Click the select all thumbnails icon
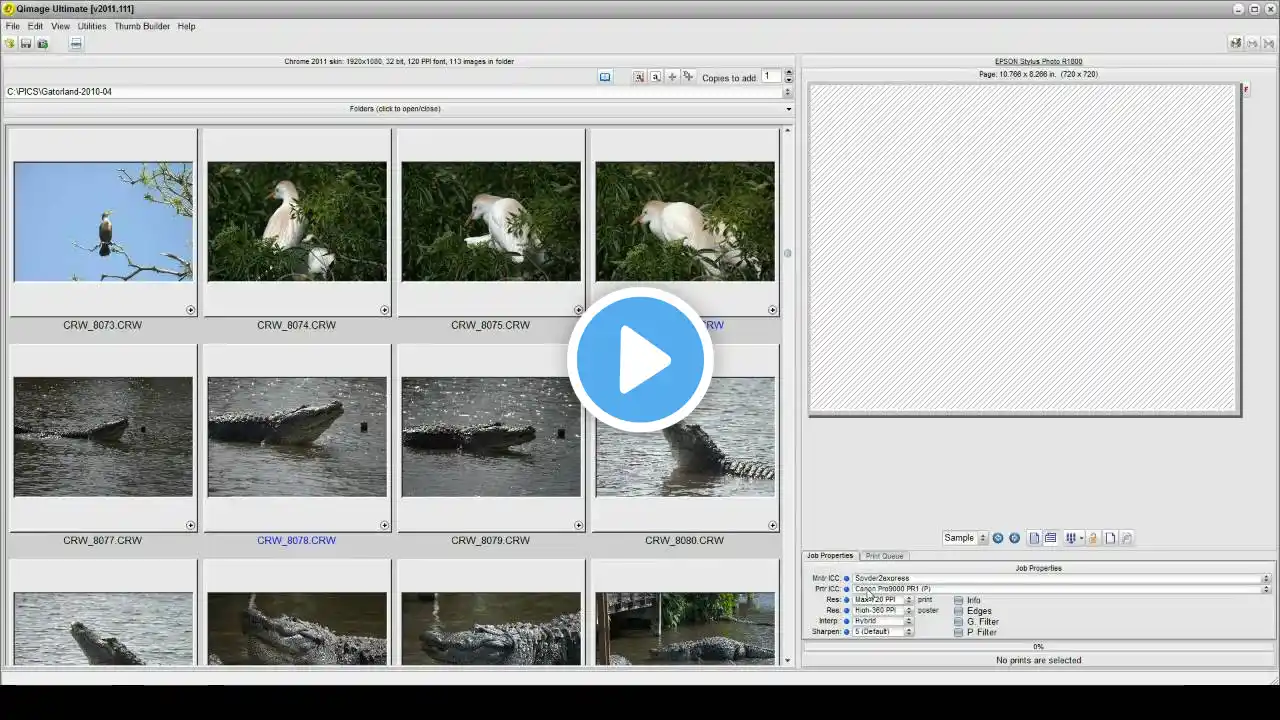The width and height of the screenshot is (1280, 720). pyautogui.click(x=639, y=77)
